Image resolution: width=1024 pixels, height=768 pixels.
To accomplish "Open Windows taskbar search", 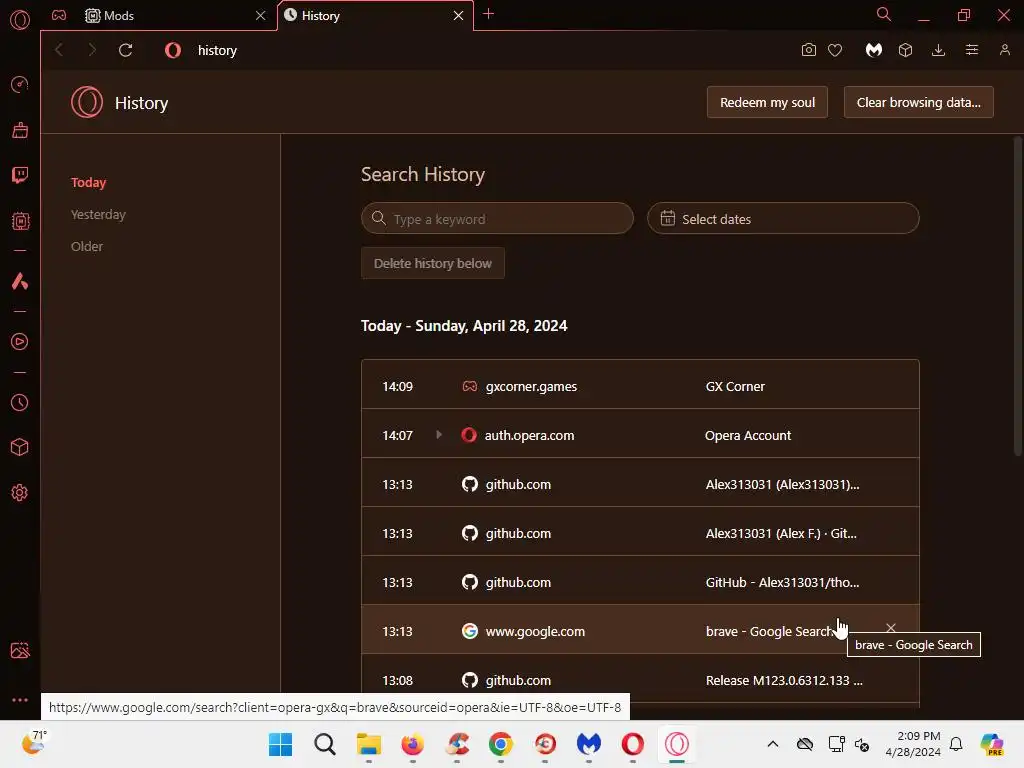I will click(x=325, y=744).
